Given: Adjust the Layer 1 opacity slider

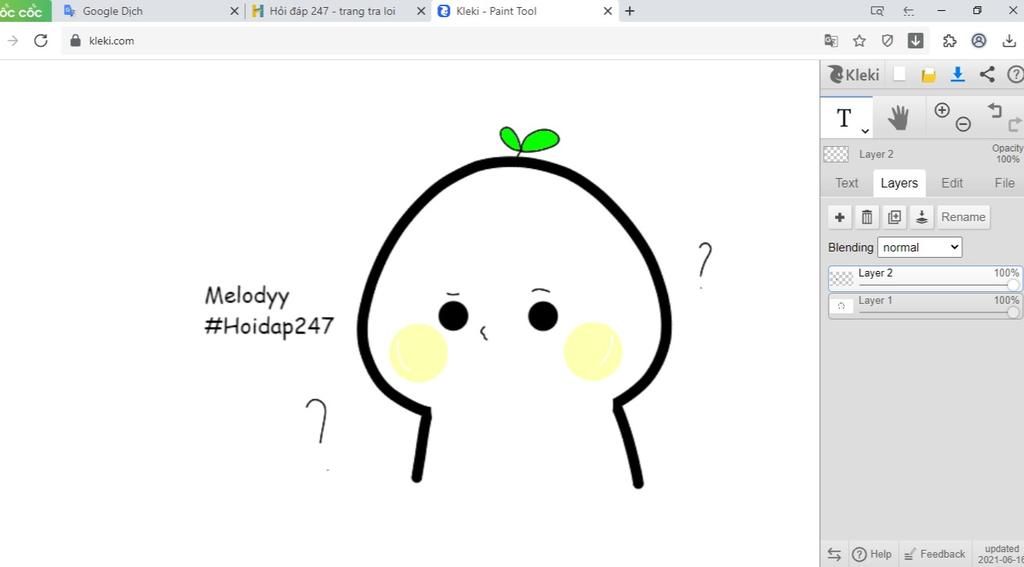Looking at the screenshot, I should tap(938, 312).
